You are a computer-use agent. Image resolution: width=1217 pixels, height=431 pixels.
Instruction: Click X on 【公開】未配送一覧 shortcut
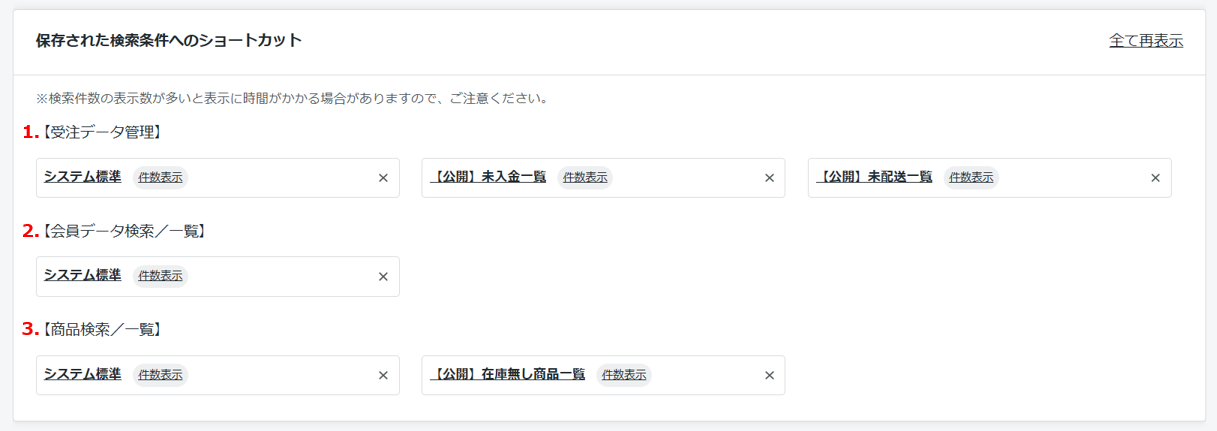pyautogui.click(x=1155, y=178)
